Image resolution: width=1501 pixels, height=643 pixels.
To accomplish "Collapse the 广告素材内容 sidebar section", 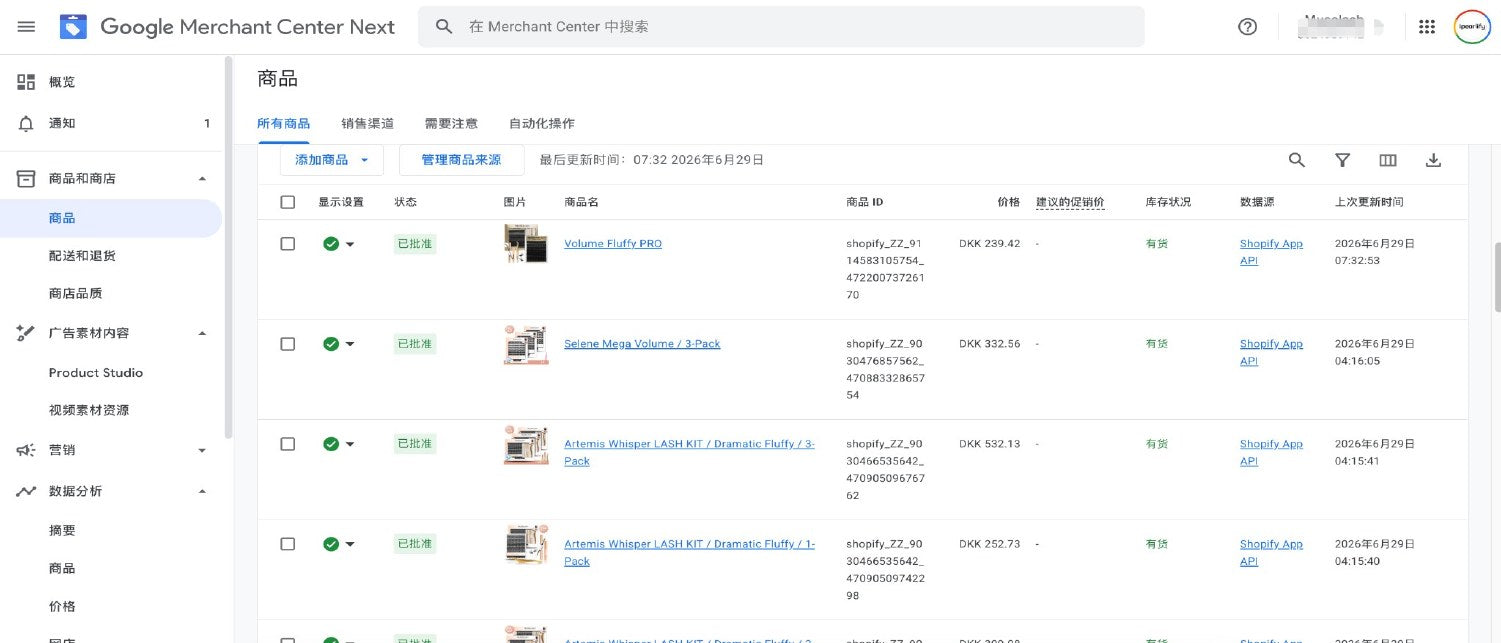I will [x=202, y=333].
